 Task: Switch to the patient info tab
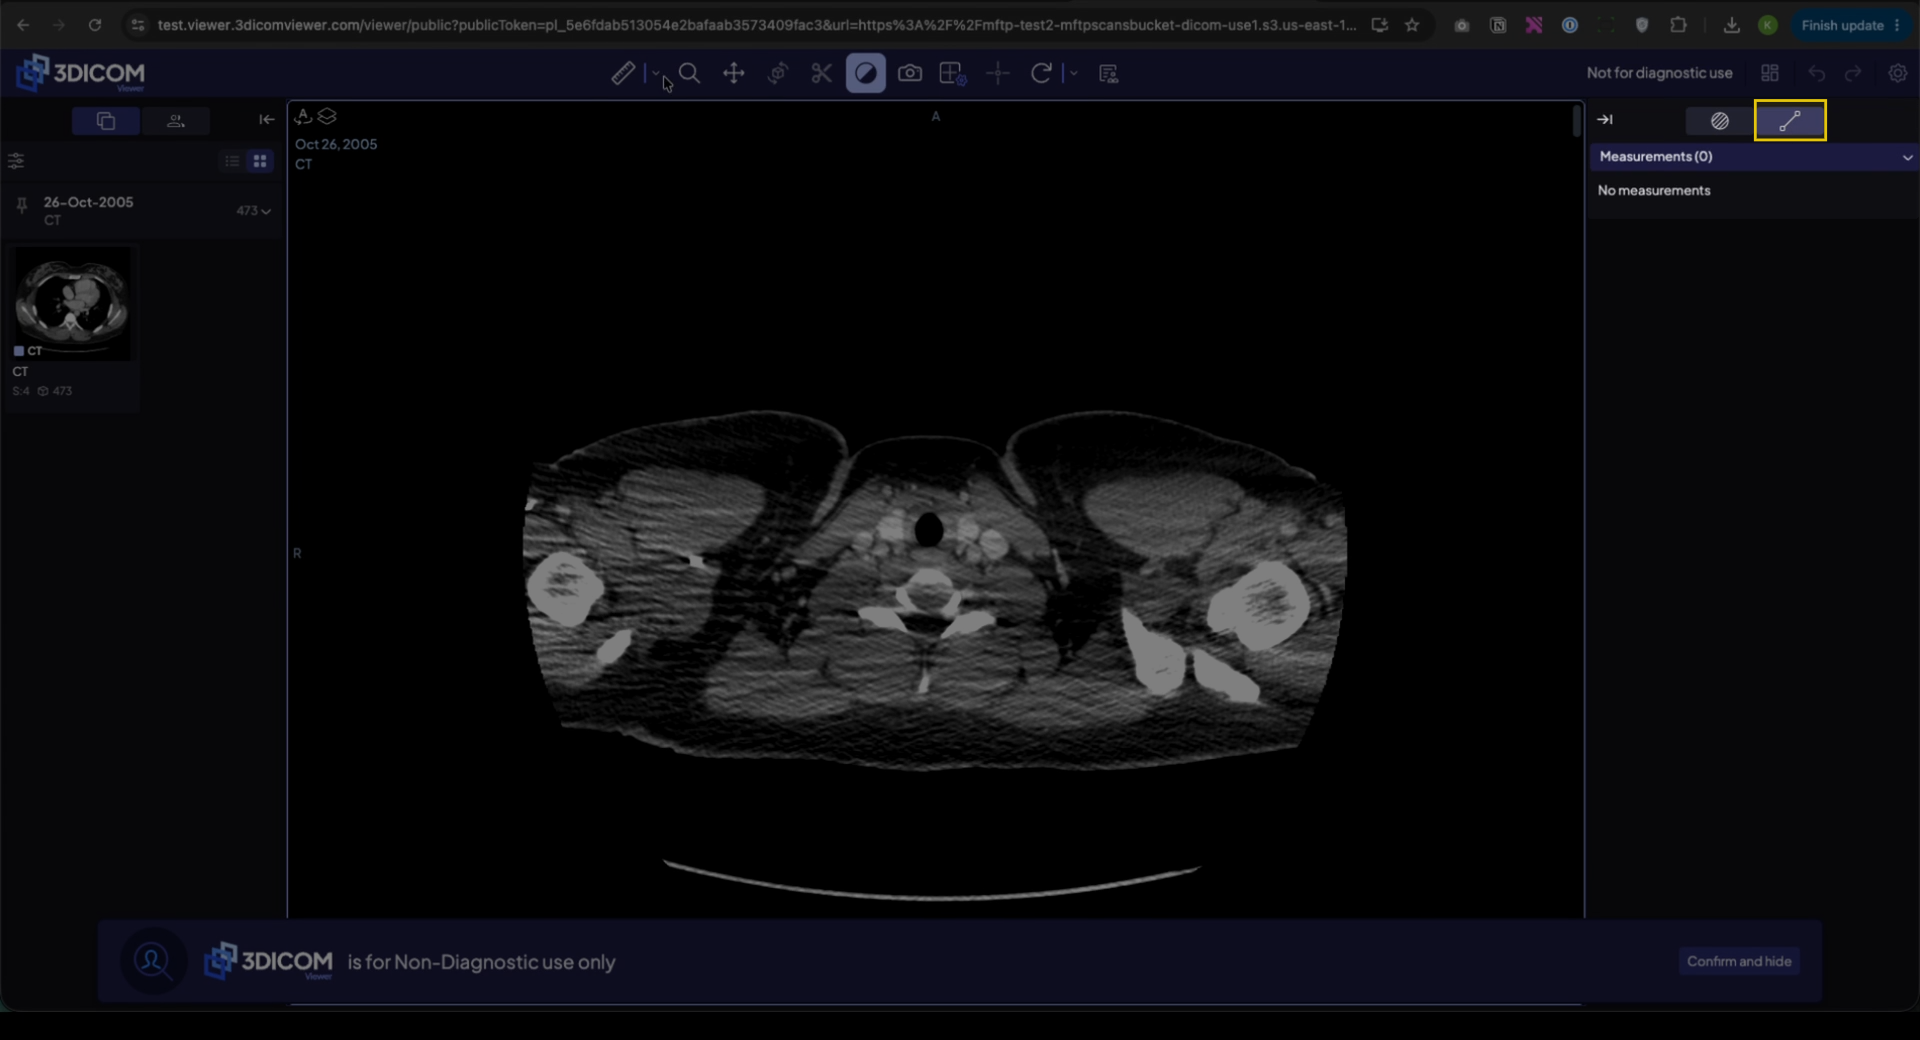[176, 121]
